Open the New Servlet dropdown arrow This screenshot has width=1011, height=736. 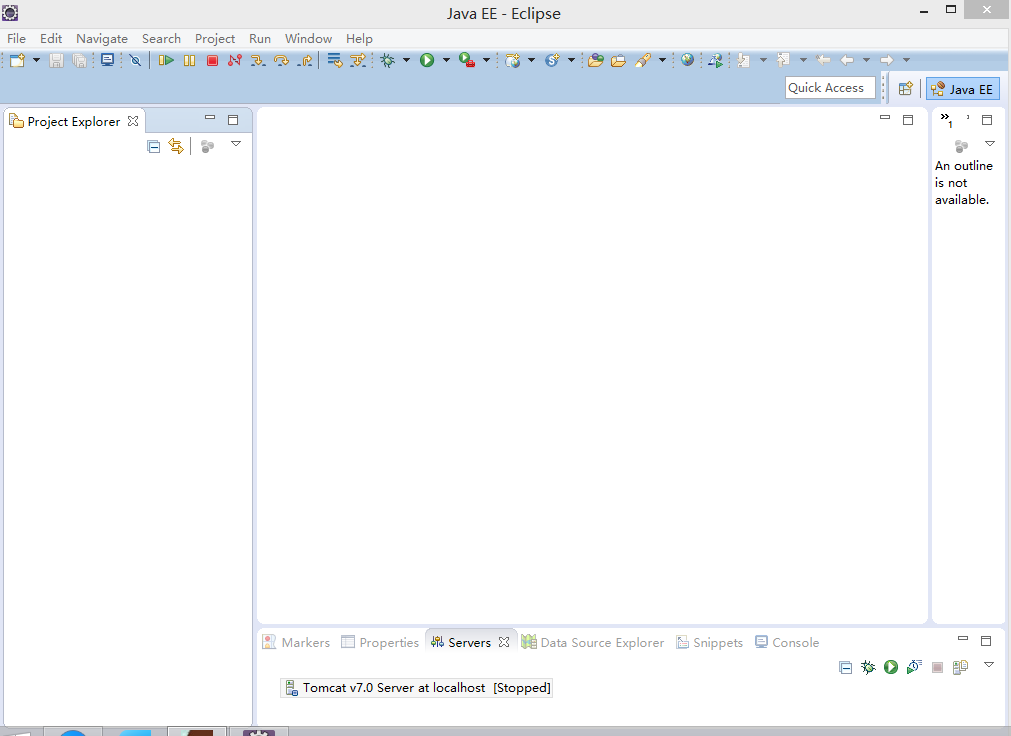[x=571, y=60]
